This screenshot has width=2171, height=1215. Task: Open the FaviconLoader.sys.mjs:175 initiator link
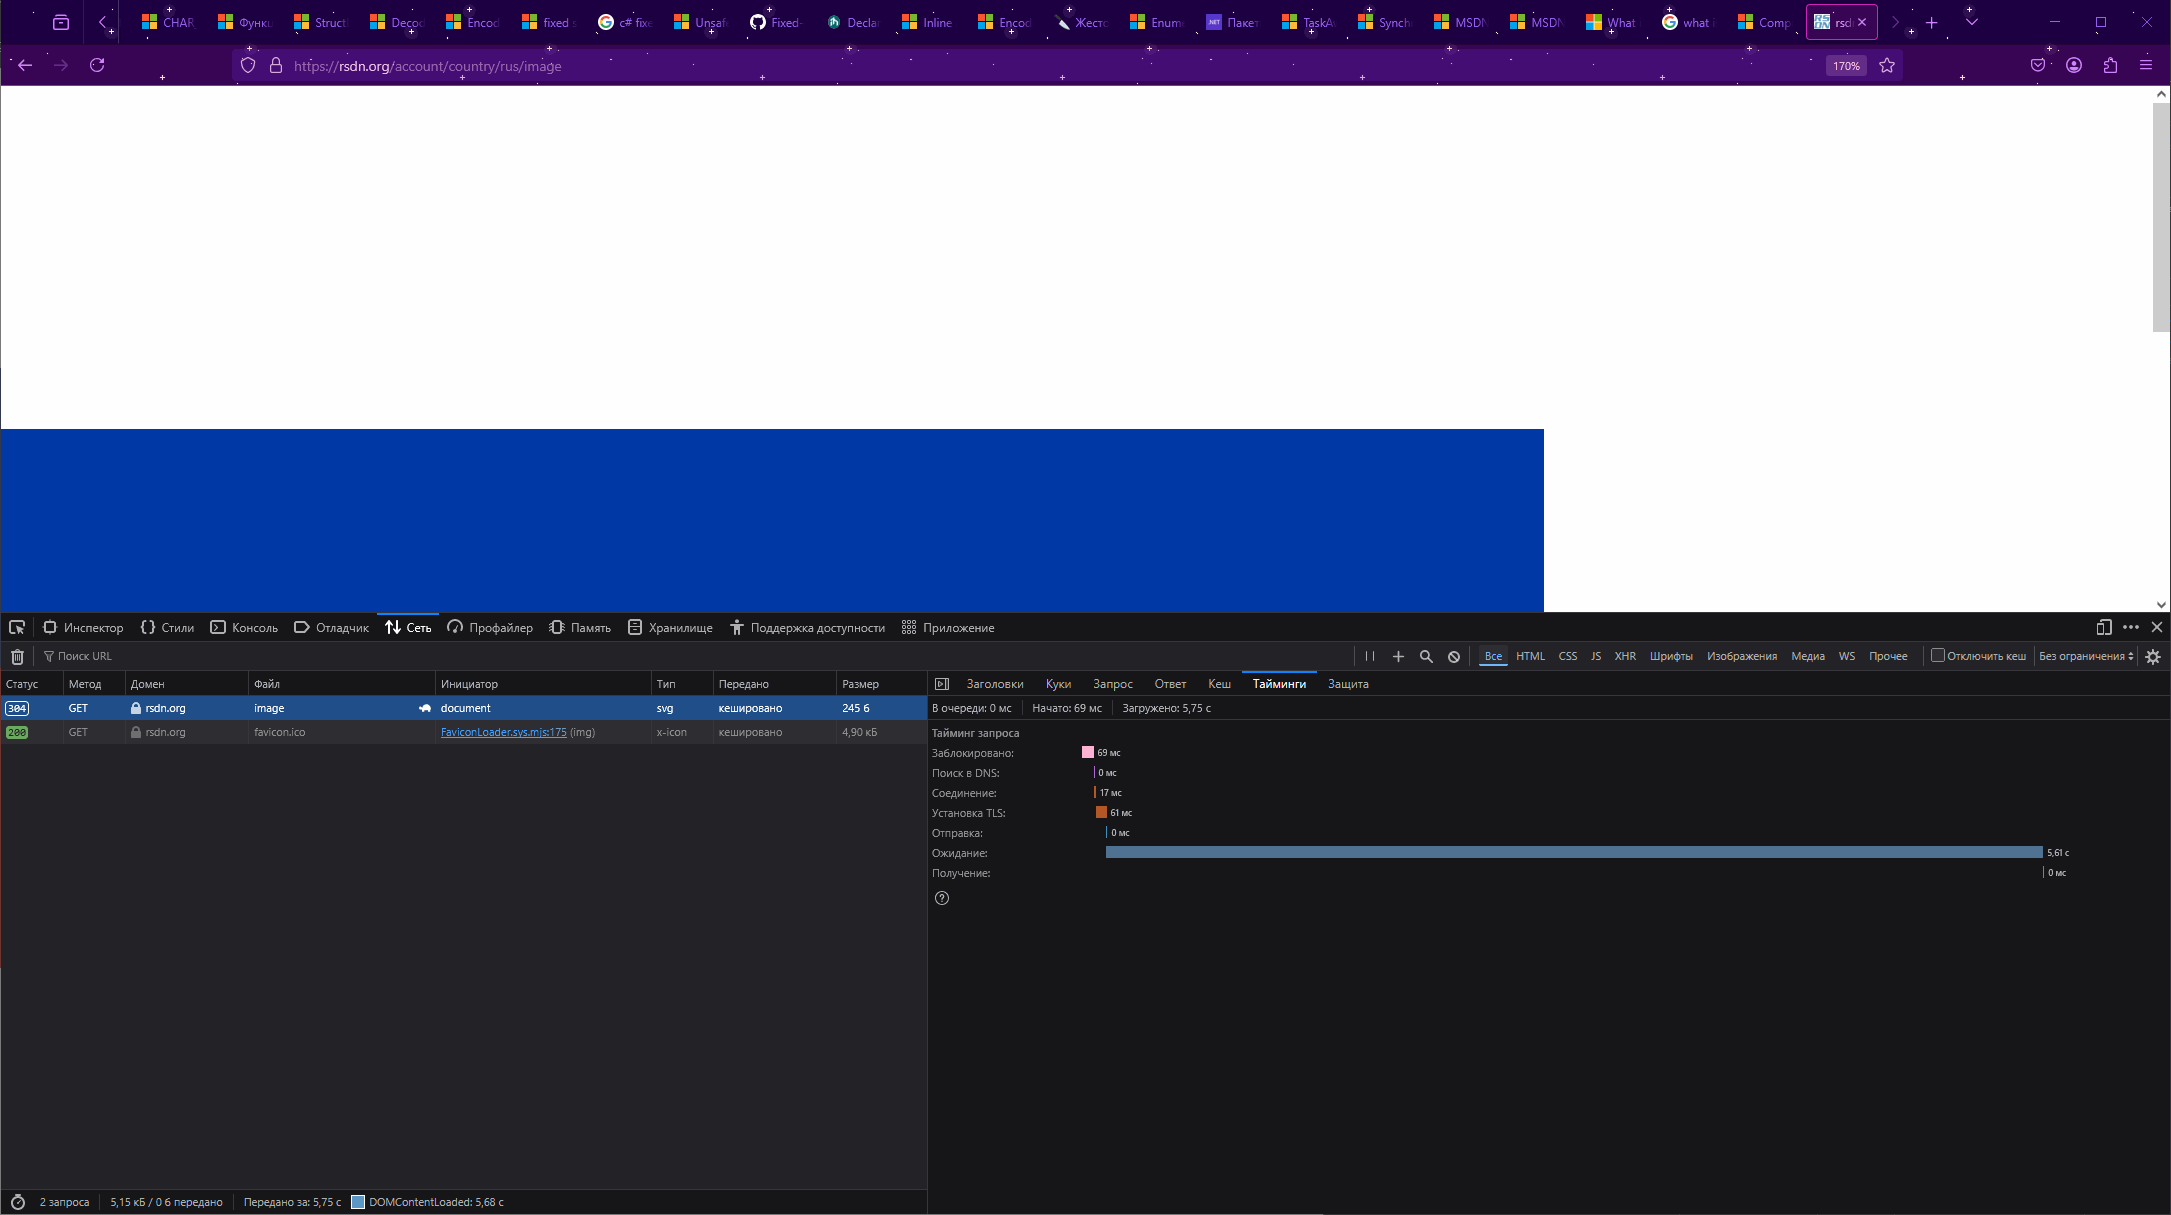tap(503, 733)
